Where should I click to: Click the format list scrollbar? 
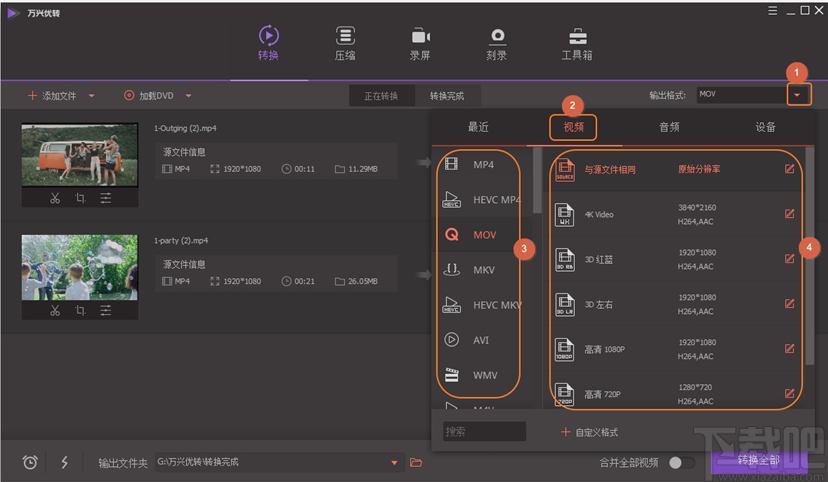(x=537, y=179)
